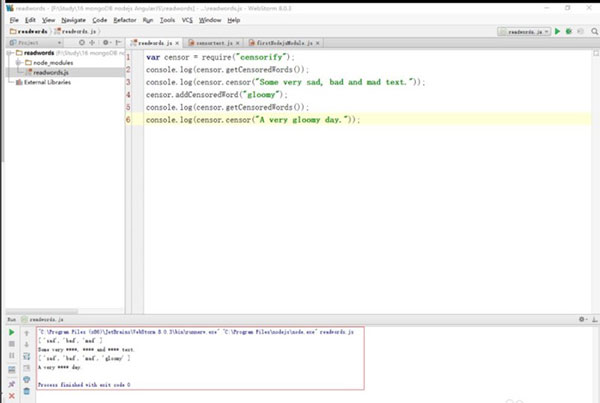Open the readwords.js run configuration dropdown

click(524, 31)
